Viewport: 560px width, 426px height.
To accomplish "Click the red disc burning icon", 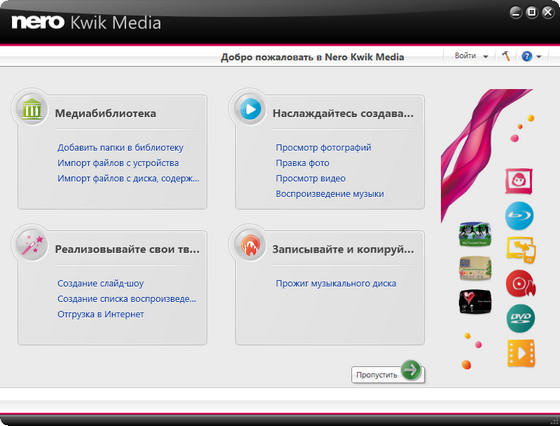I will tap(520, 284).
